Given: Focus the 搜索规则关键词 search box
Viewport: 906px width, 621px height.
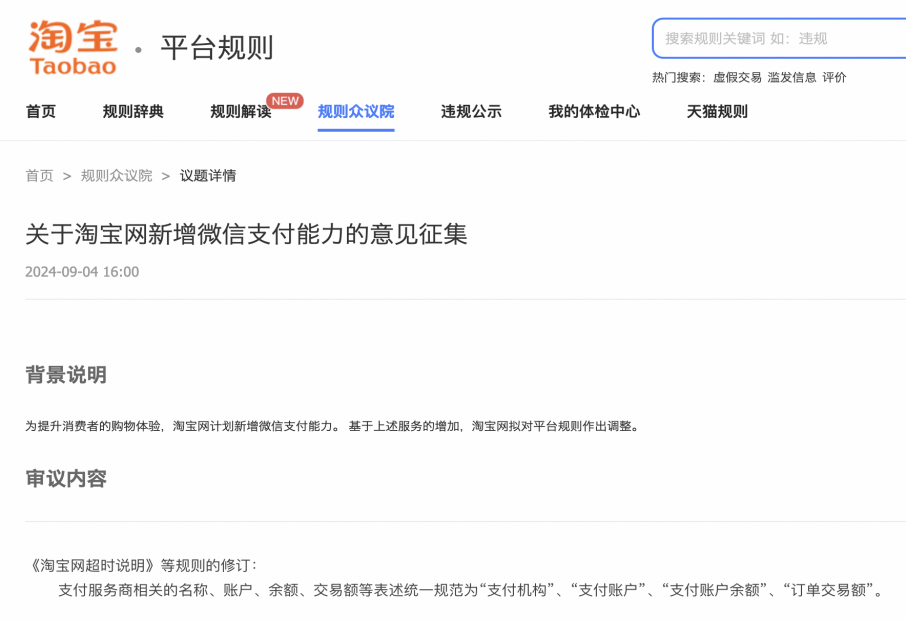Looking at the screenshot, I should pyautogui.click(x=779, y=38).
